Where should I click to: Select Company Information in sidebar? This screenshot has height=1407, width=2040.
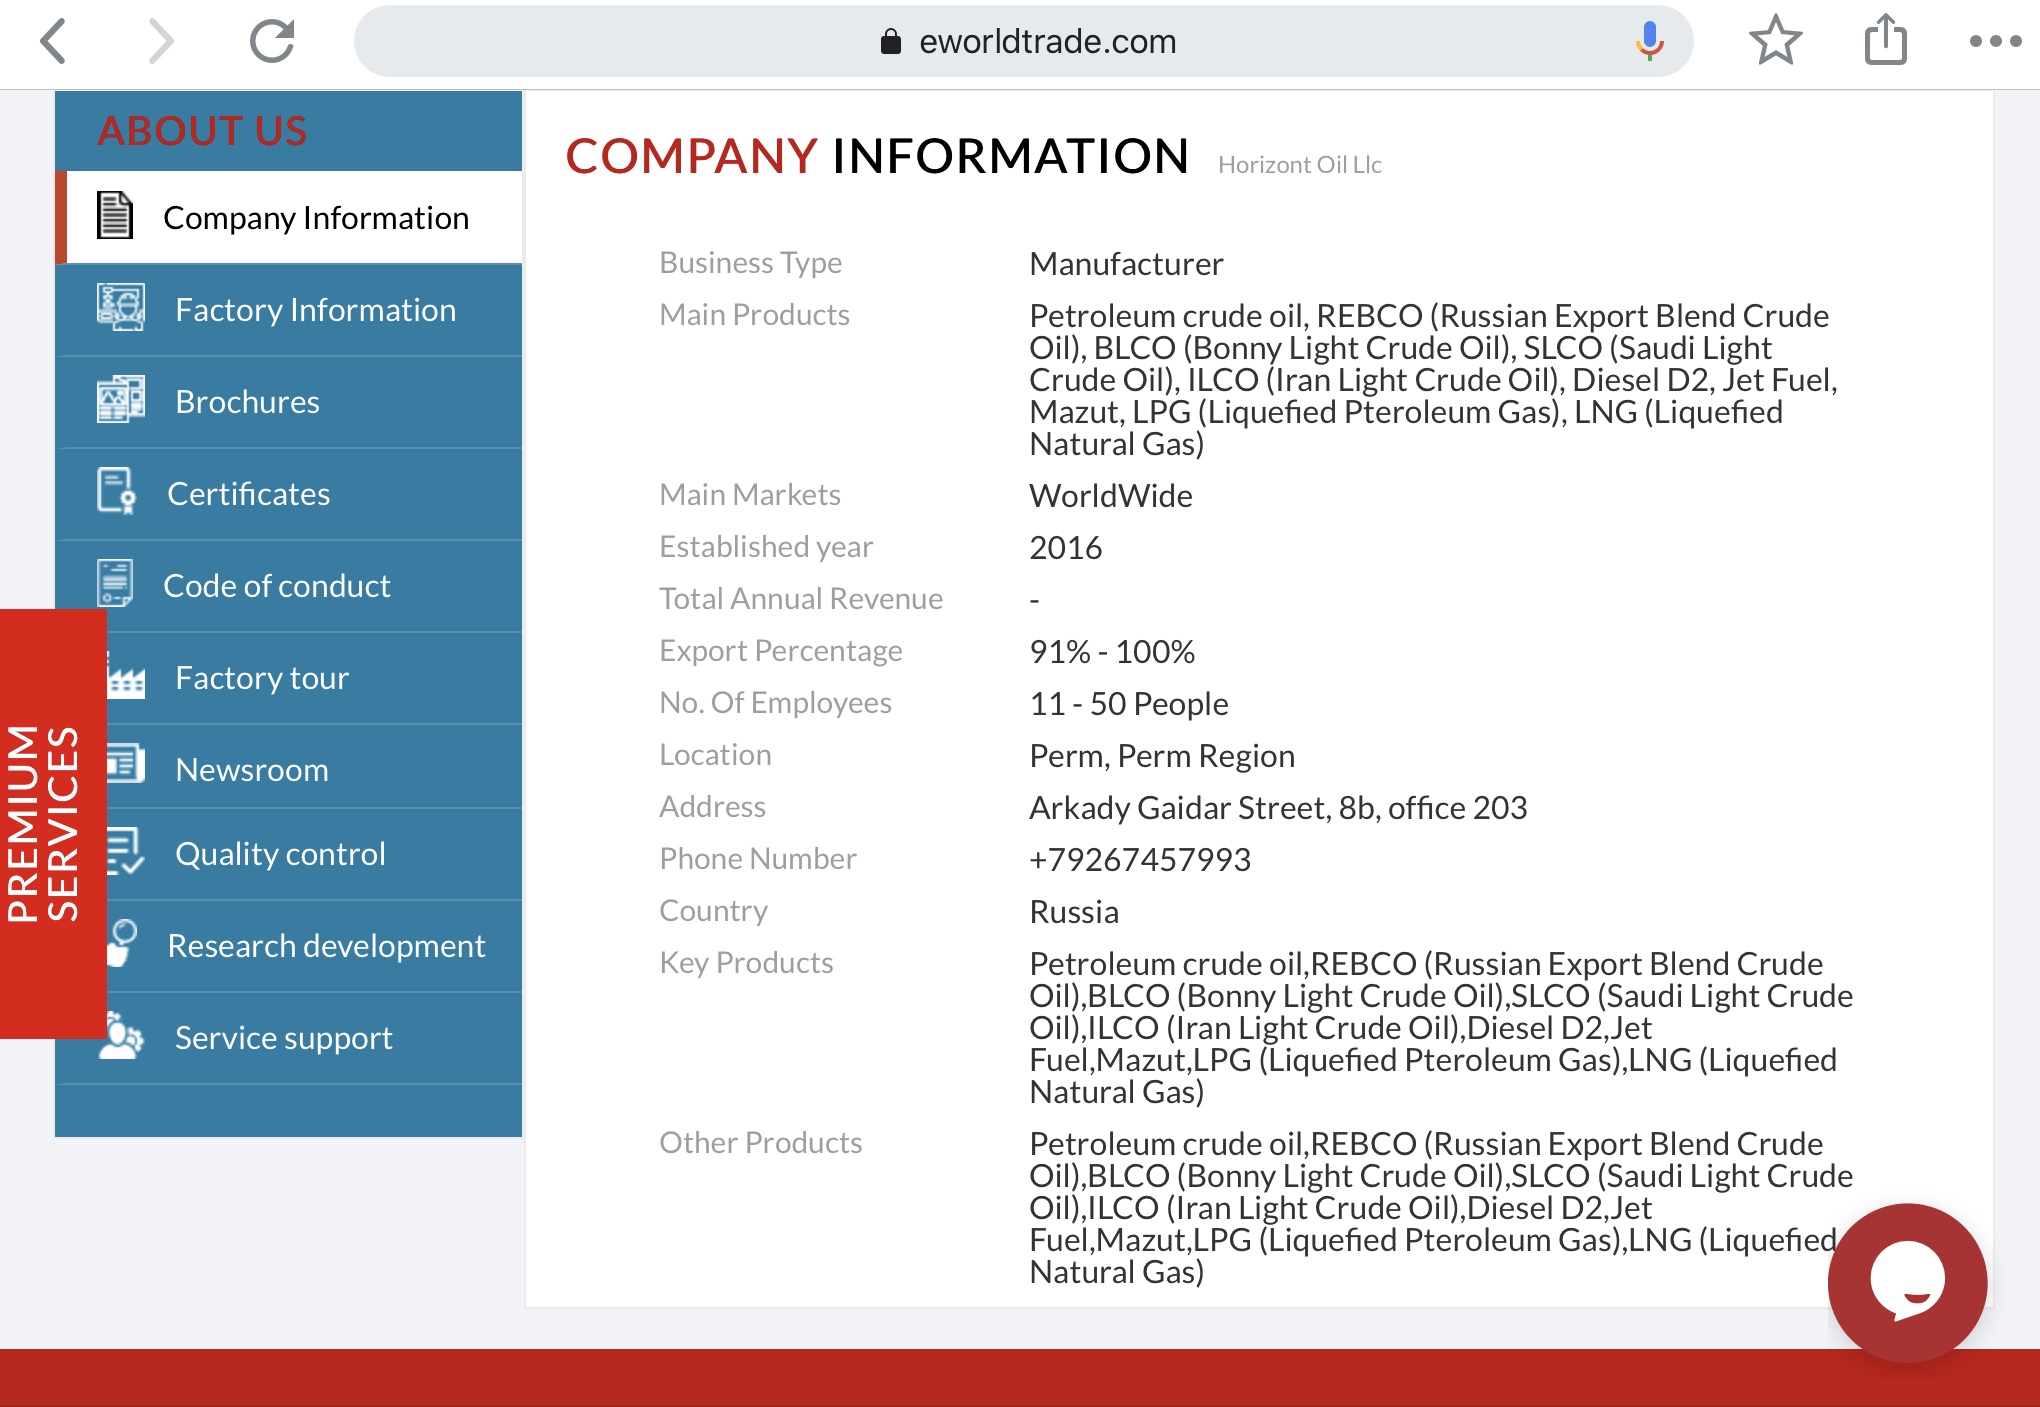coord(315,218)
